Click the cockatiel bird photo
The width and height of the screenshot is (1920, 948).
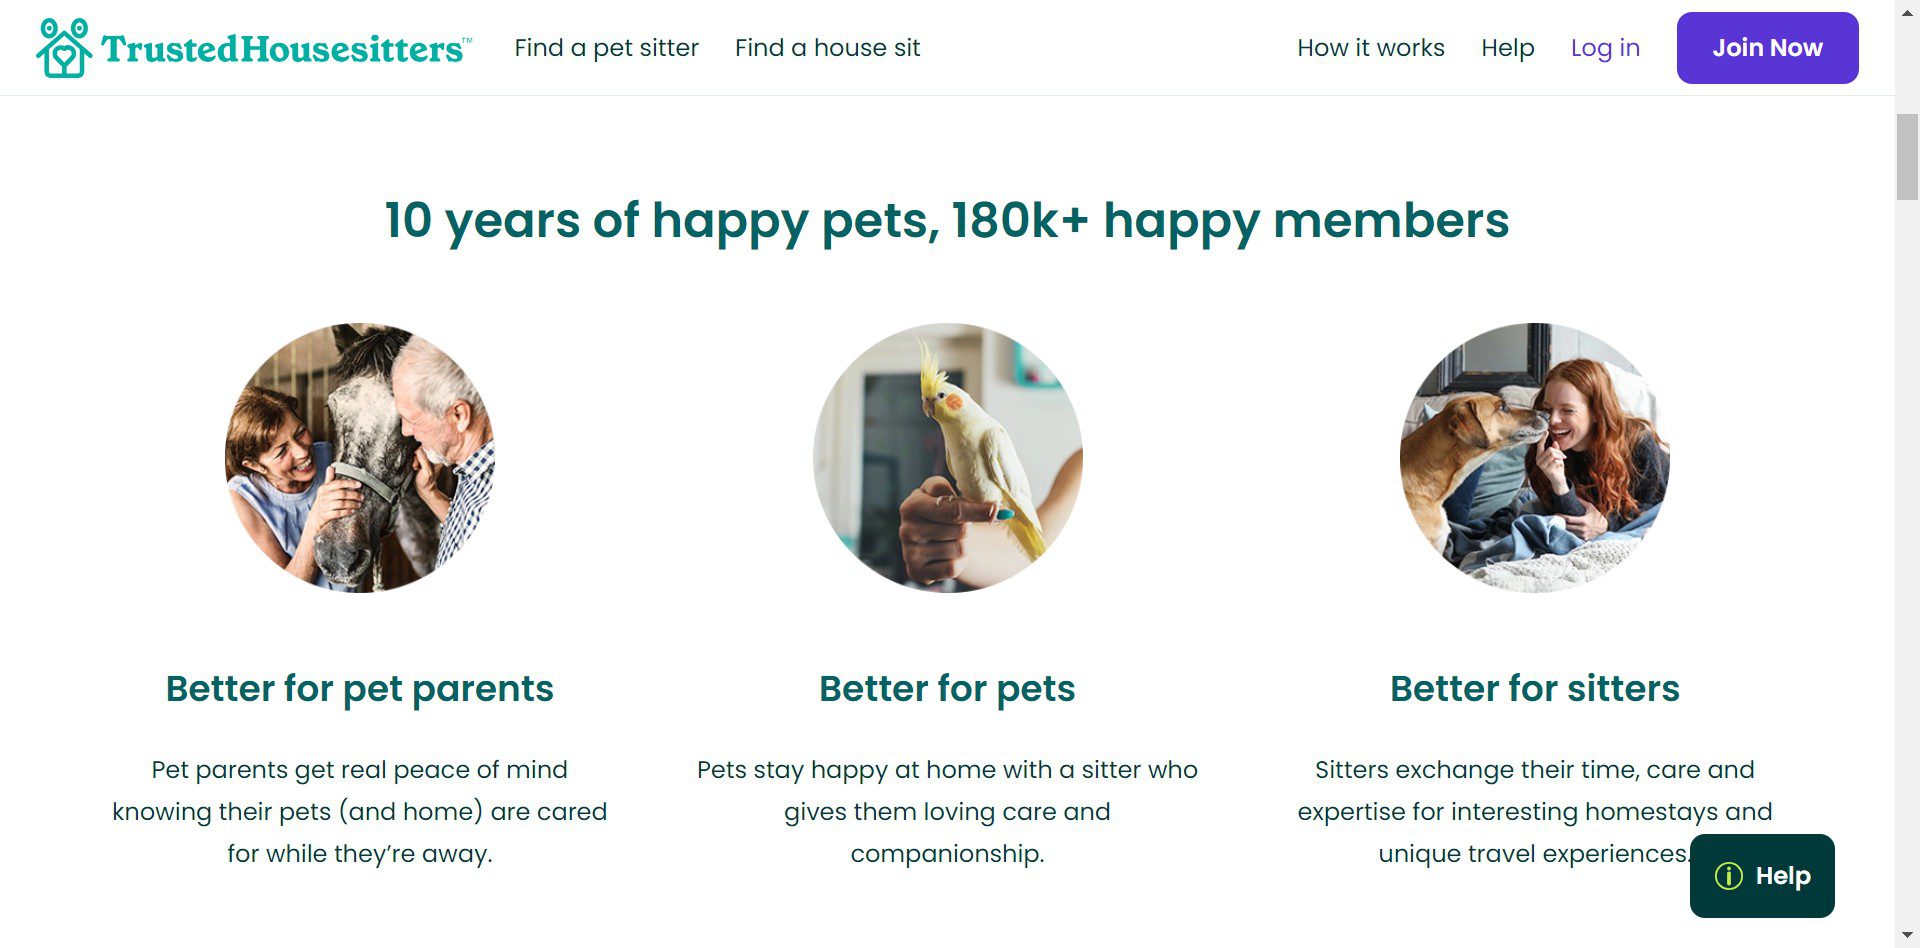point(947,458)
